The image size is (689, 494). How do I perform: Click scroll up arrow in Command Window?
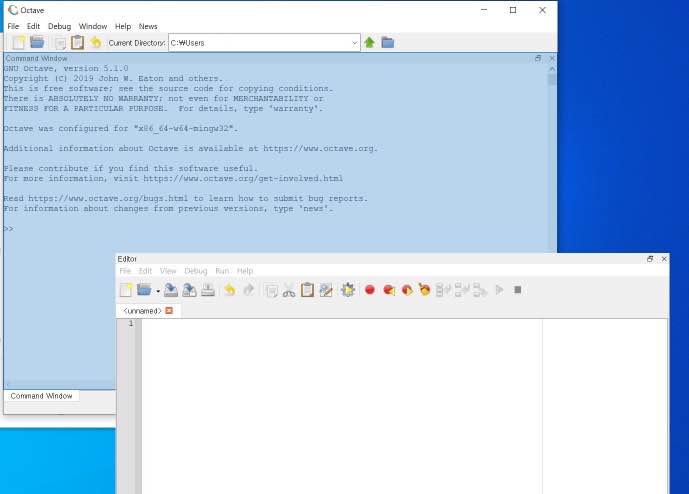click(x=552, y=69)
